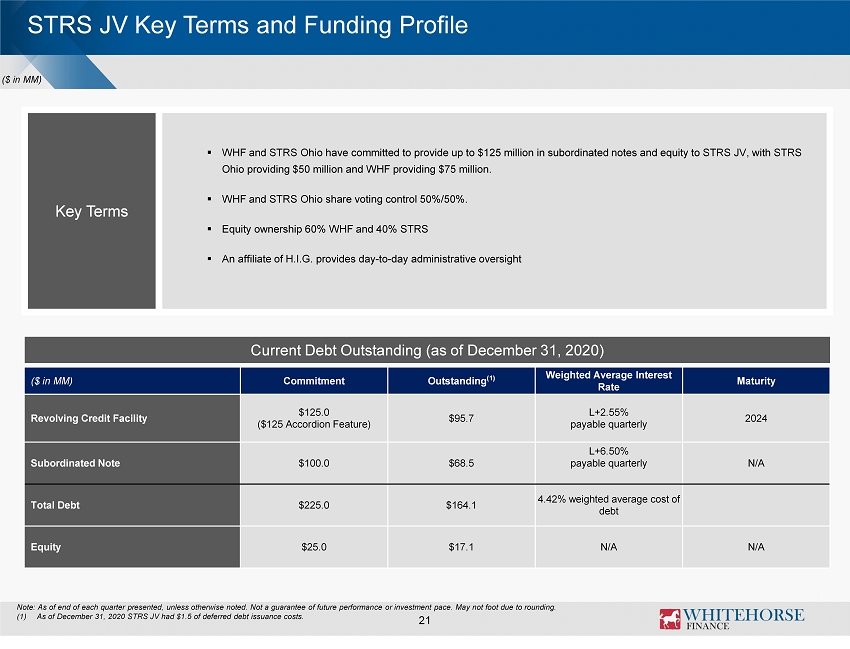Click the '($ in MM)' label under the title
The height and width of the screenshot is (649, 850).
[22, 80]
